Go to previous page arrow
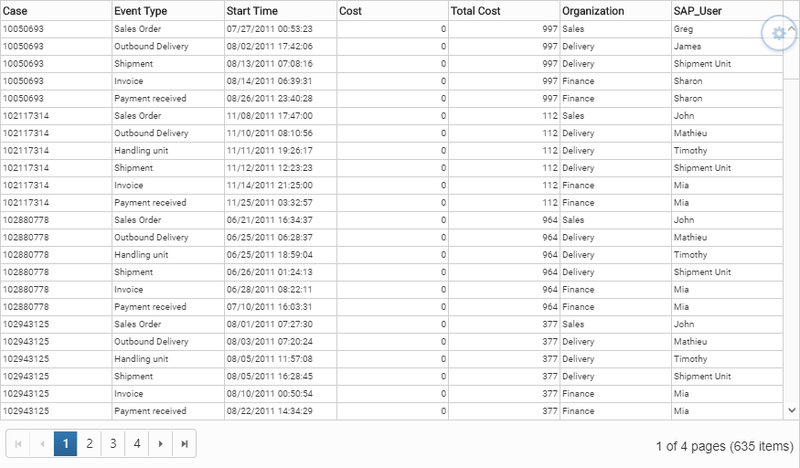 click(x=42, y=444)
